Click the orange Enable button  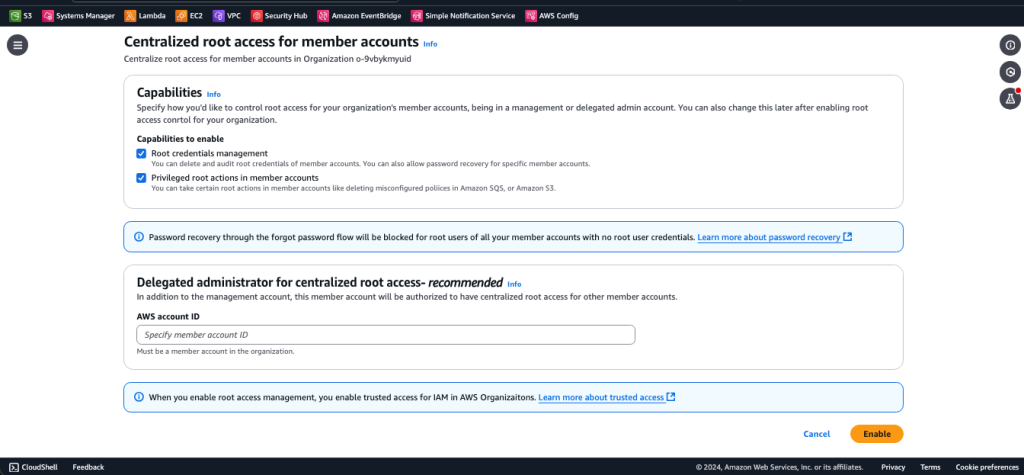click(x=876, y=434)
